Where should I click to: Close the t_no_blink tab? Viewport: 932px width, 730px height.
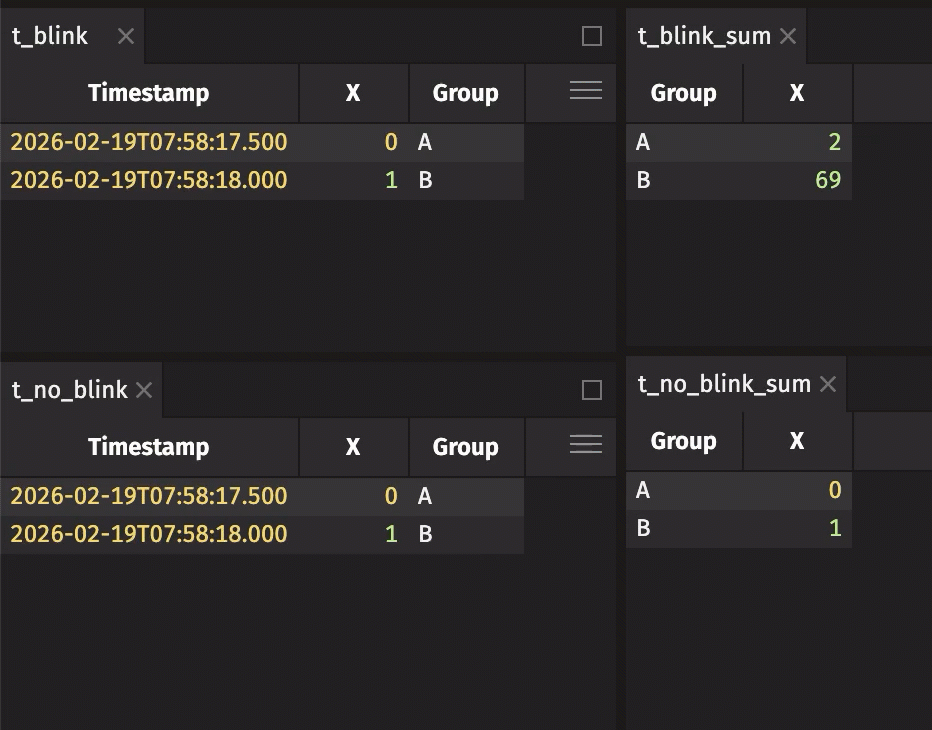144,390
